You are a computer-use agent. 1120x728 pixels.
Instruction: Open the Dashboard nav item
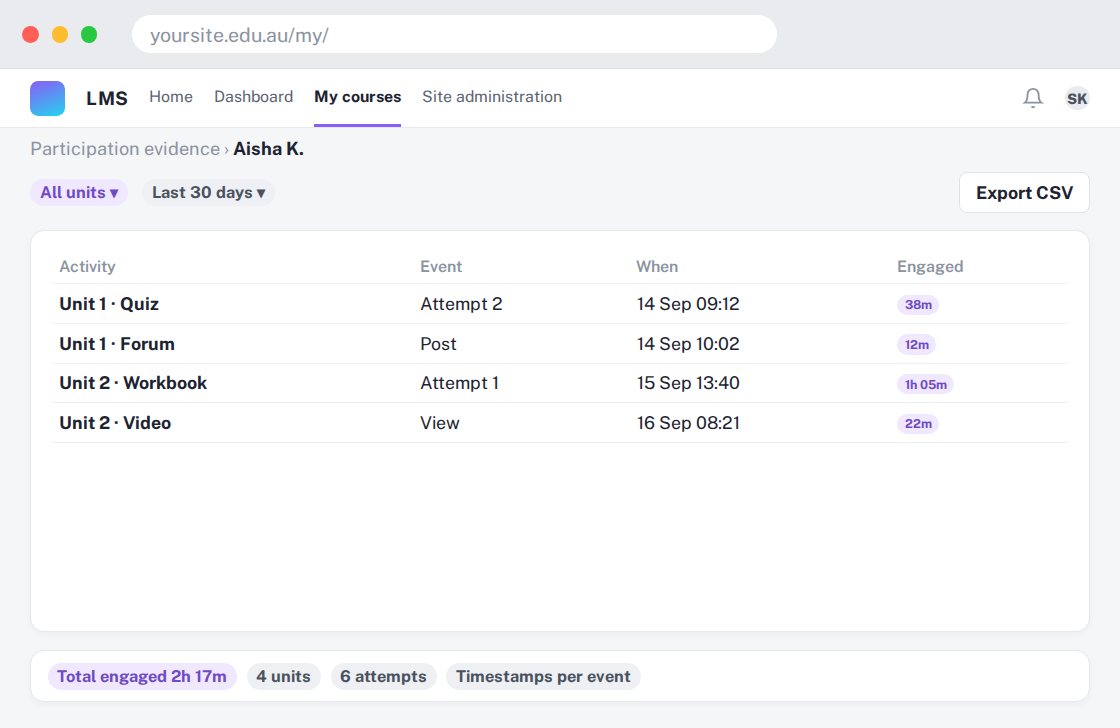pyautogui.click(x=254, y=96)
